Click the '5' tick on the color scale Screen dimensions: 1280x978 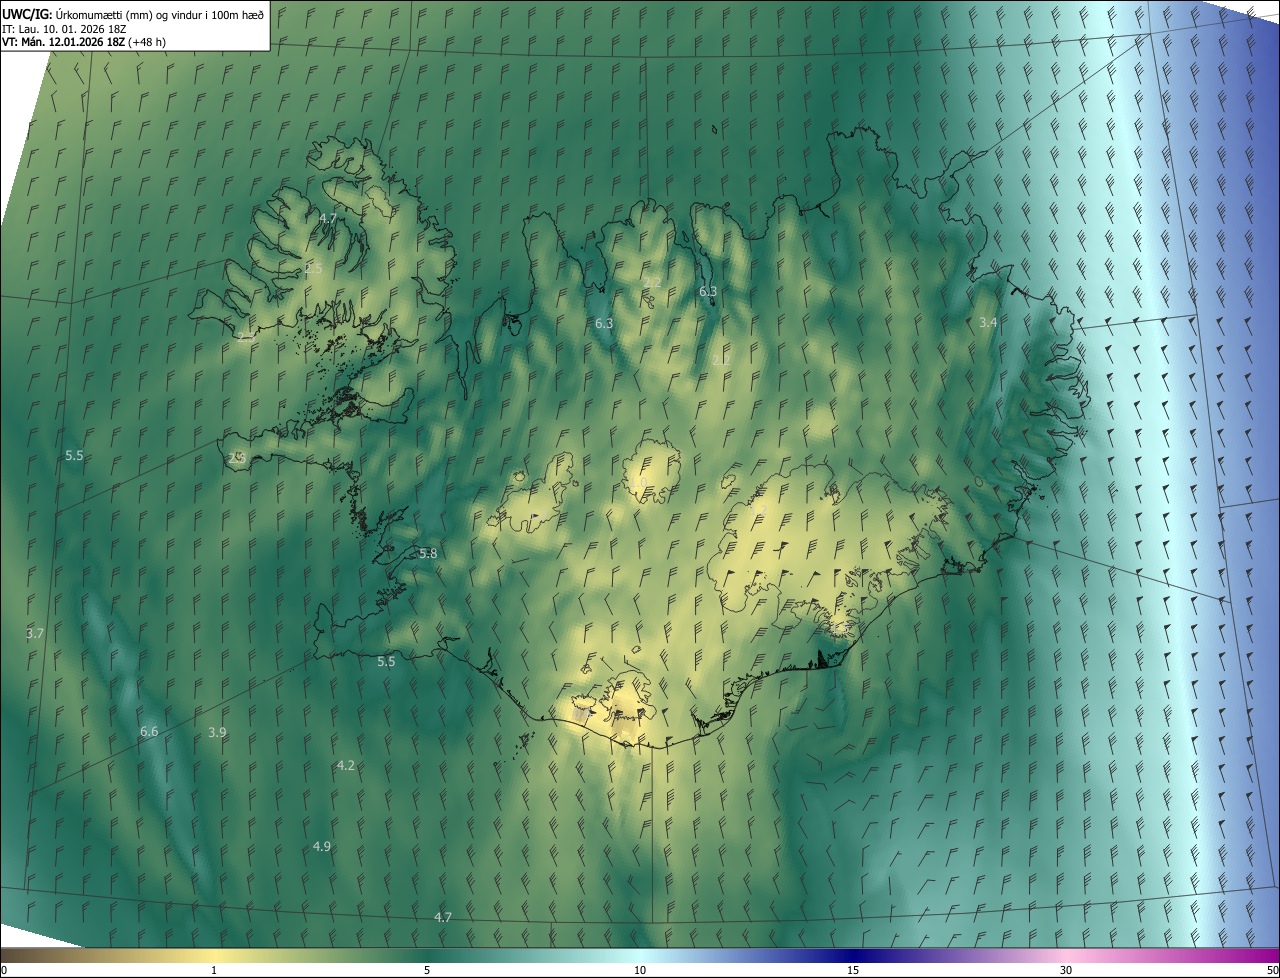click(427, 970)
